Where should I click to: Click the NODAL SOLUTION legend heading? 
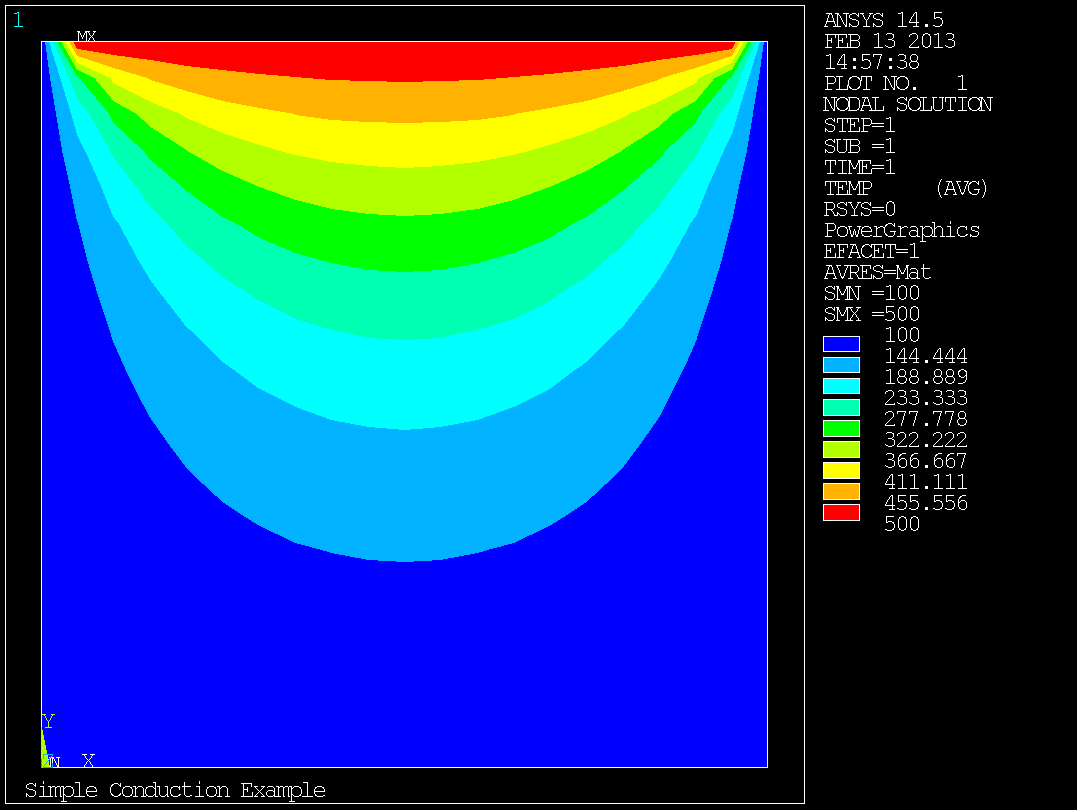907,104
